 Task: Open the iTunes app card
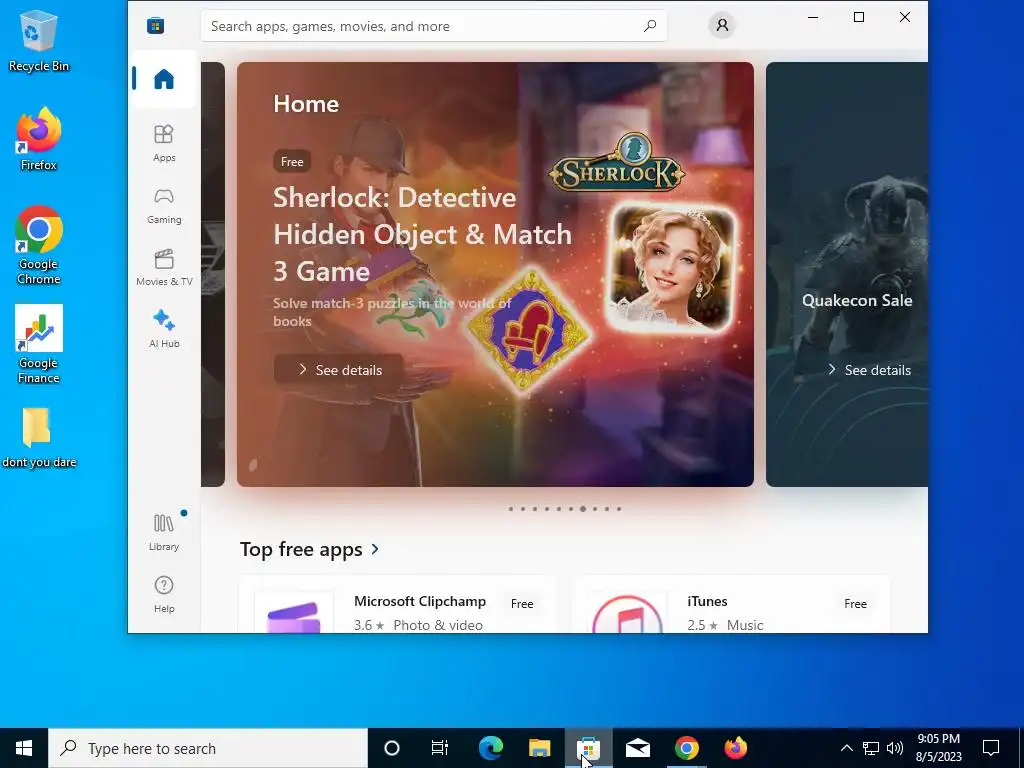click(731, 604)
